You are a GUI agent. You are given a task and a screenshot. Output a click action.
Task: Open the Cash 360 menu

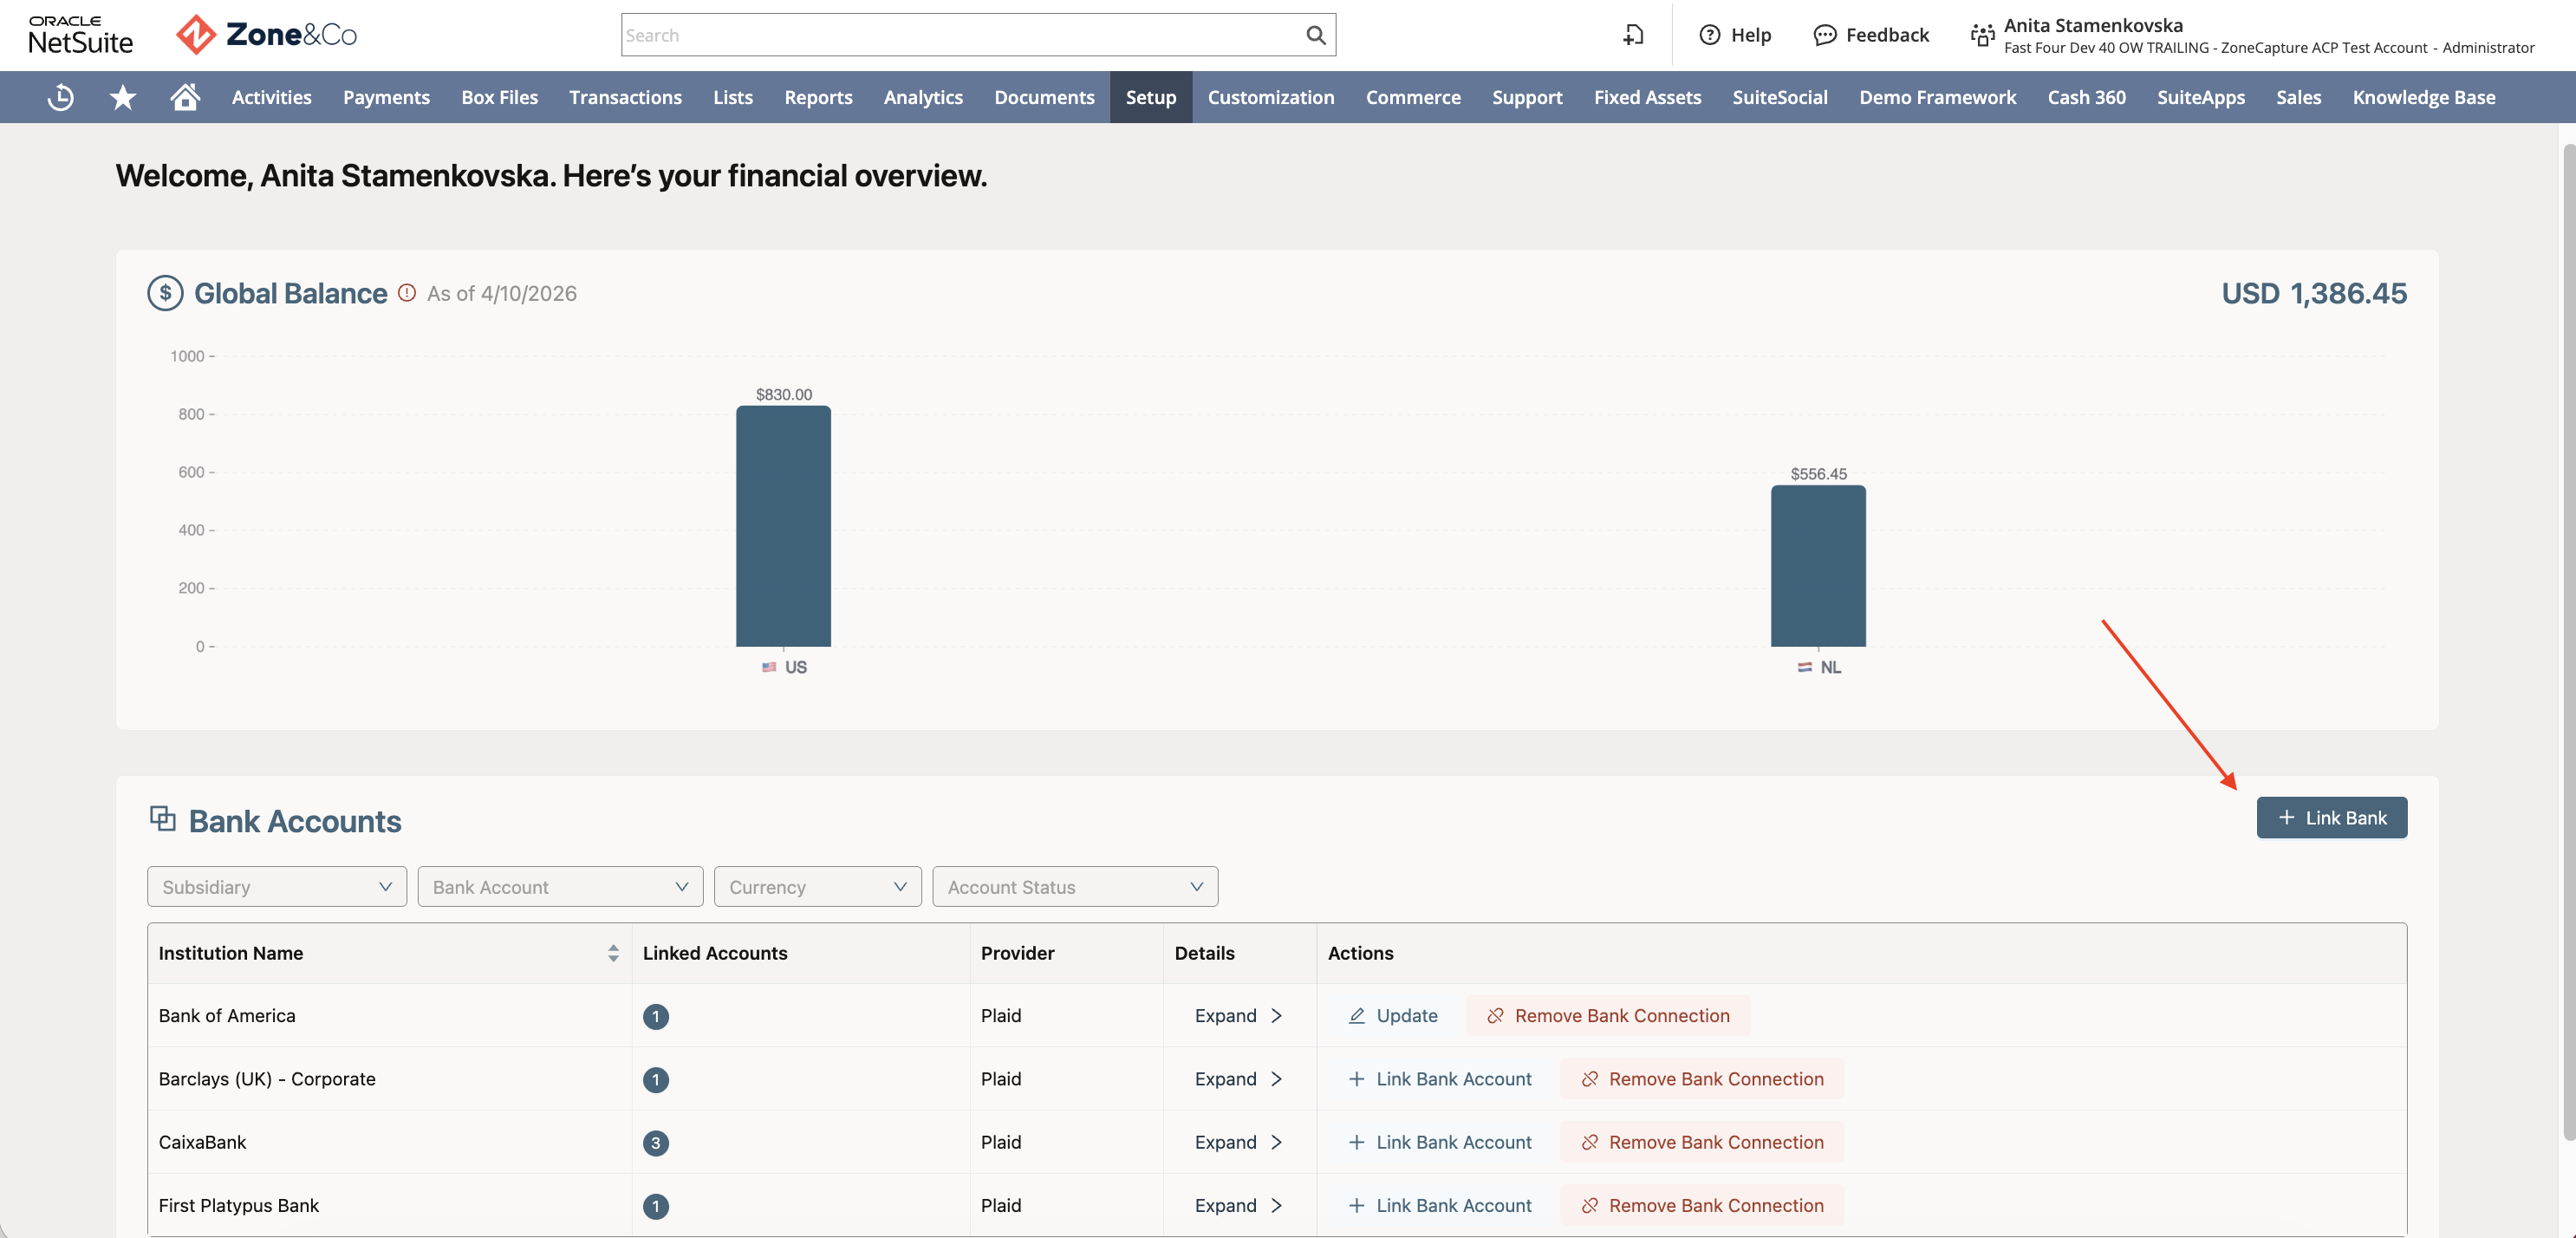pos(2086,97)
